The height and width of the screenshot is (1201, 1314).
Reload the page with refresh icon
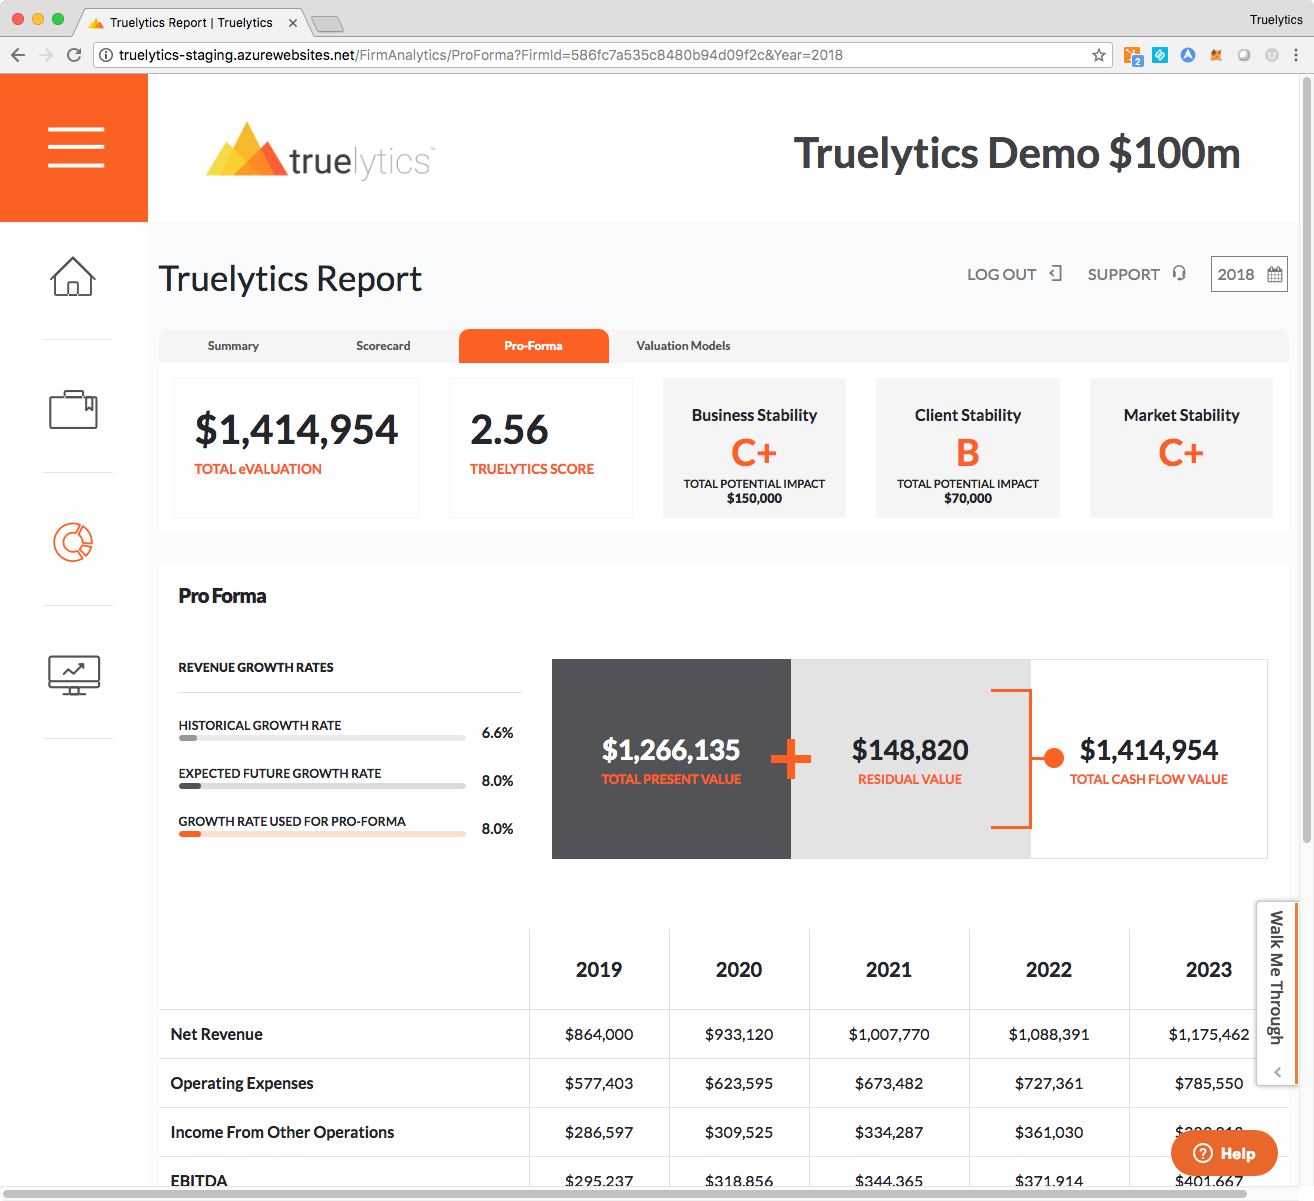(x=74, y=55)
